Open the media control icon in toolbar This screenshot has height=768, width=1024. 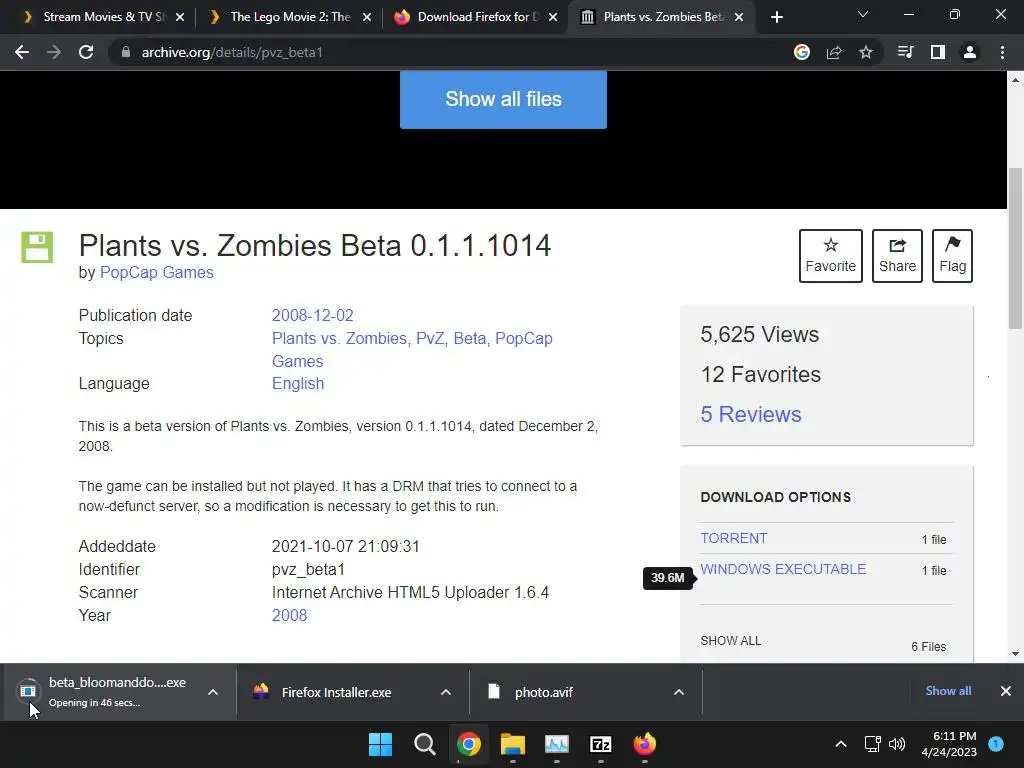click(x=905, y=52)
